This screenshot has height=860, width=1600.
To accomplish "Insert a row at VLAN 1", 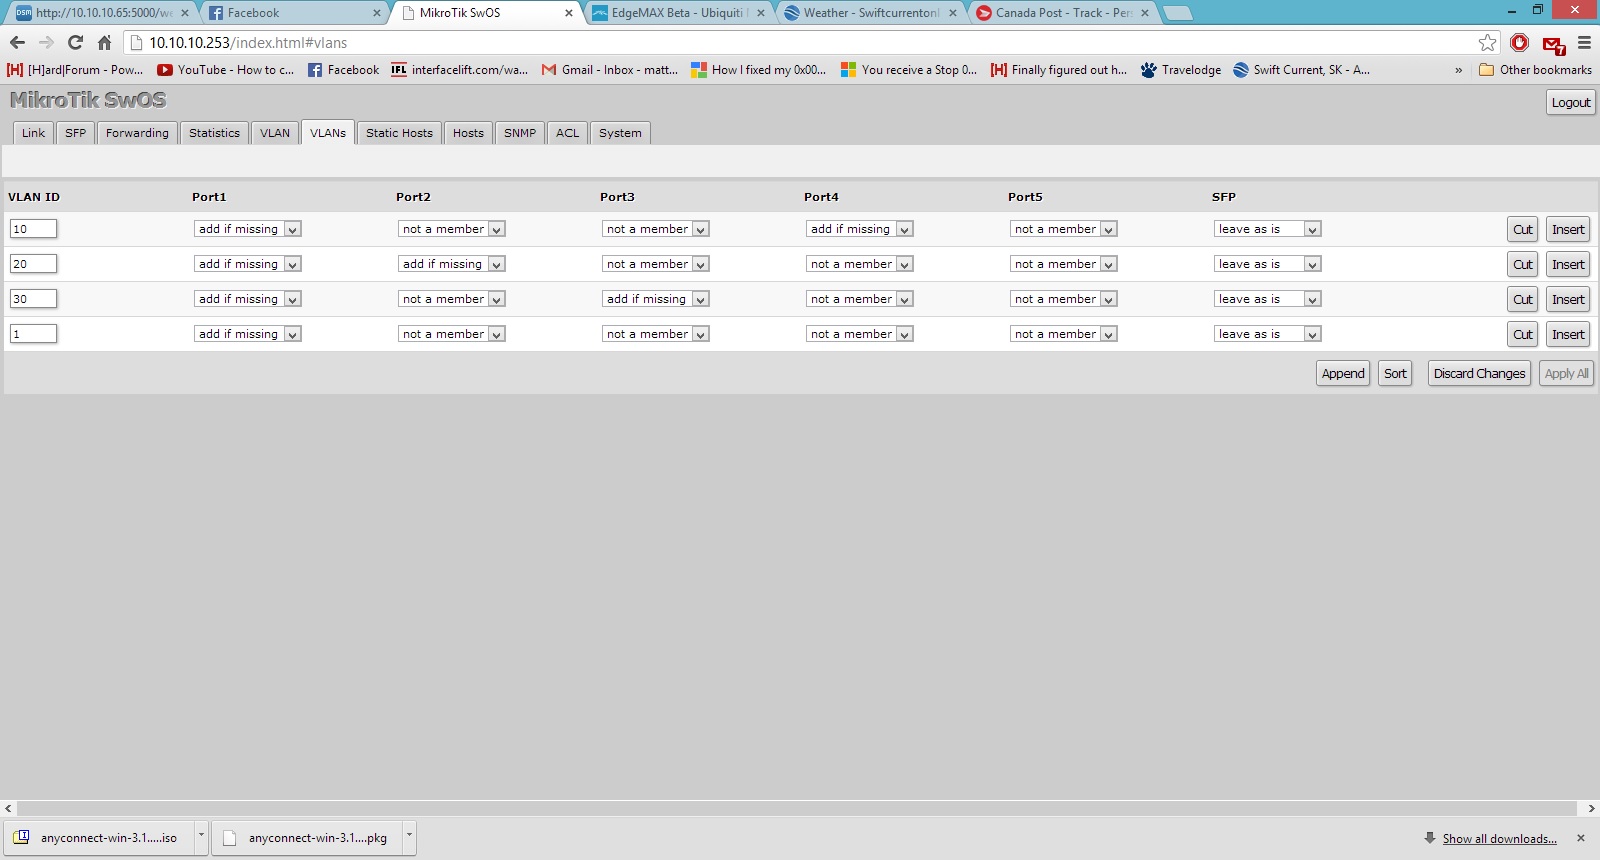I will coord(1568,334).
